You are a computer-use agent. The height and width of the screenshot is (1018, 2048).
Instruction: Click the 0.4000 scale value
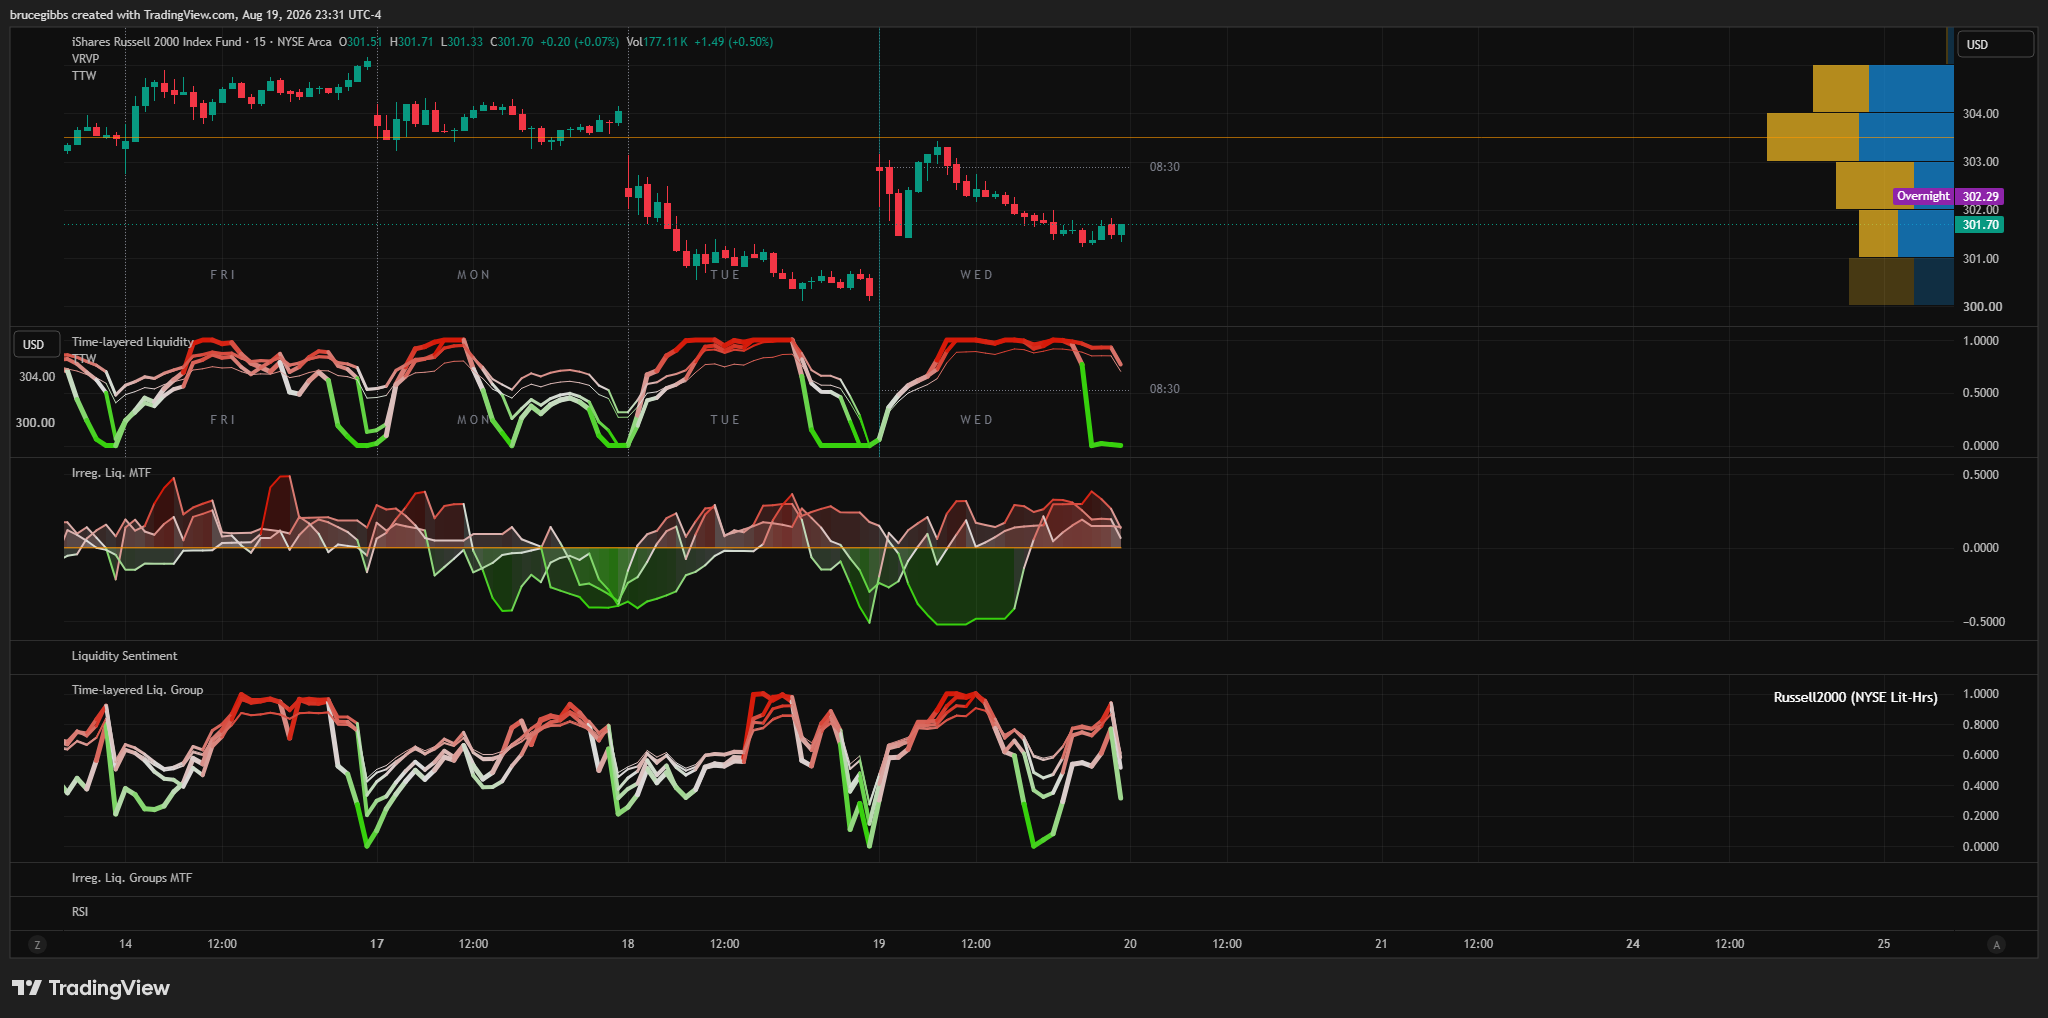(x=1981, y=786)
